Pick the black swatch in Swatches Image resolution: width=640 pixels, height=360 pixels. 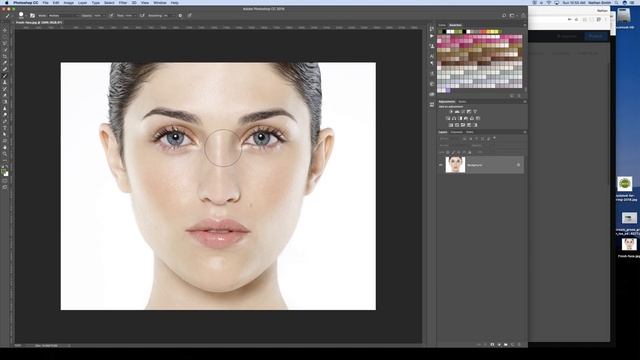pyautogui.click(x=444, y=31)
